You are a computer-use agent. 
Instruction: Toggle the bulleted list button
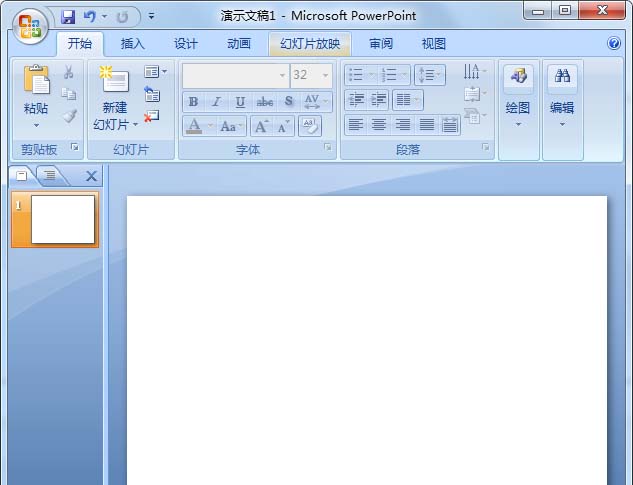tap(360, 75)
